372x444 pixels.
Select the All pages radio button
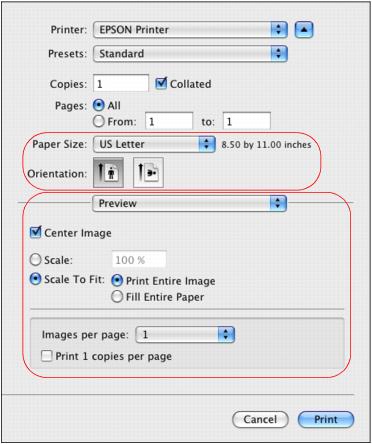99,106
